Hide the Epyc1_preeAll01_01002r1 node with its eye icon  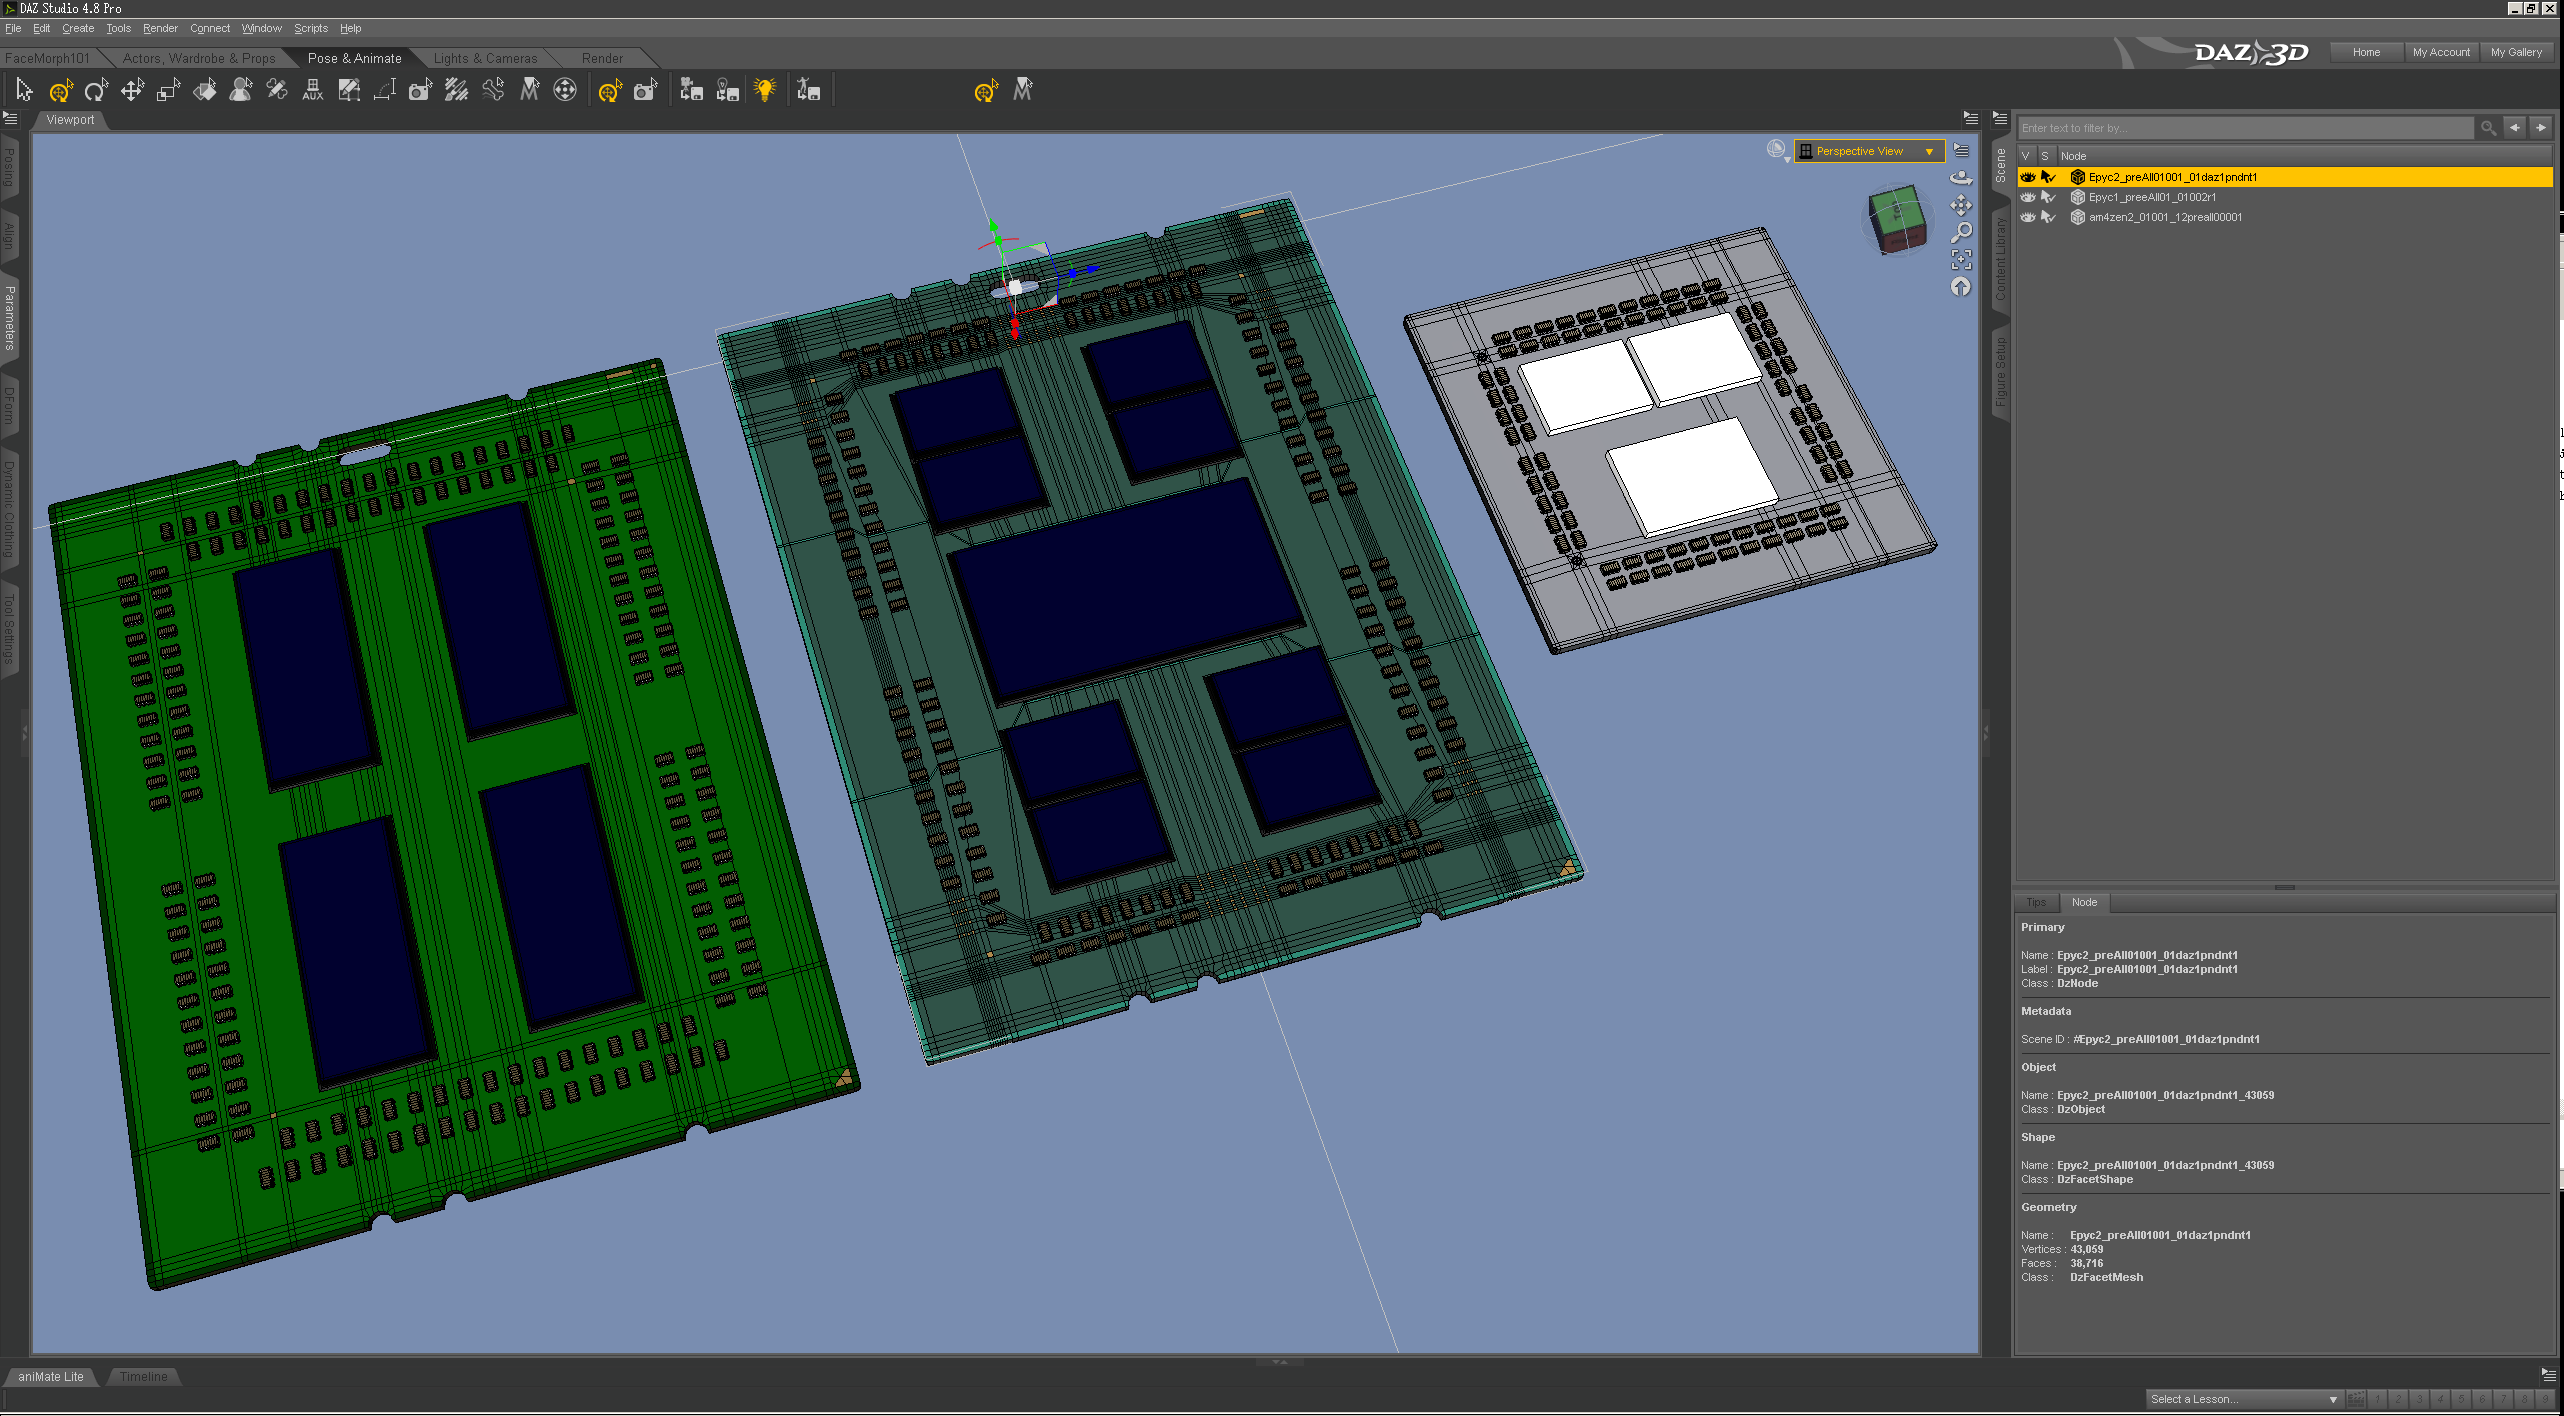click(2027, 197)
